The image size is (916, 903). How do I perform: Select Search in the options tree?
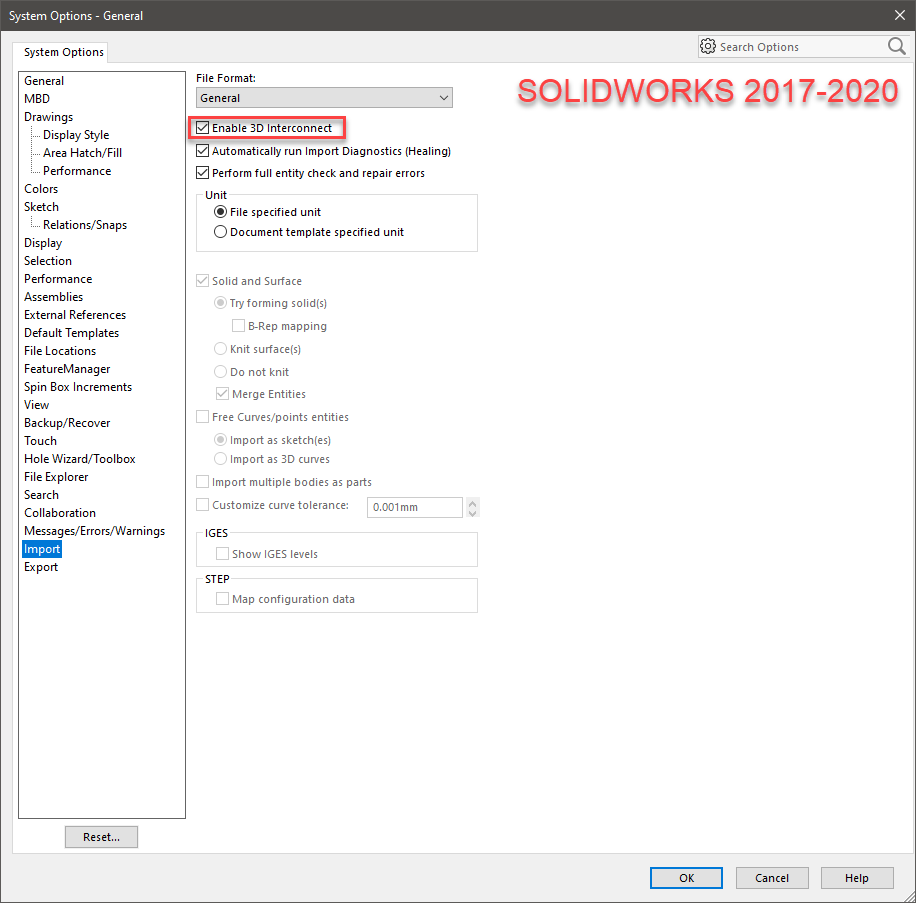coord(41,495)
